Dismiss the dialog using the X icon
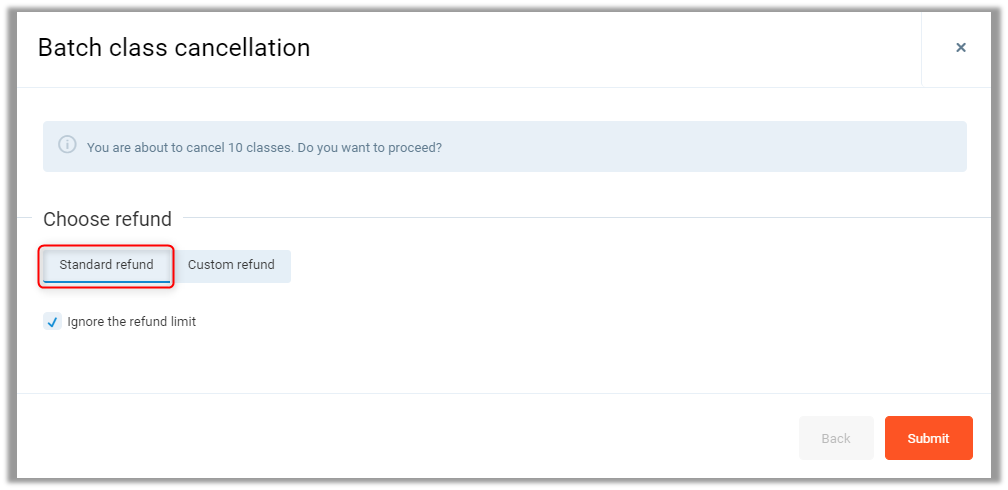The image size is (1008, 490). point(960,48)
